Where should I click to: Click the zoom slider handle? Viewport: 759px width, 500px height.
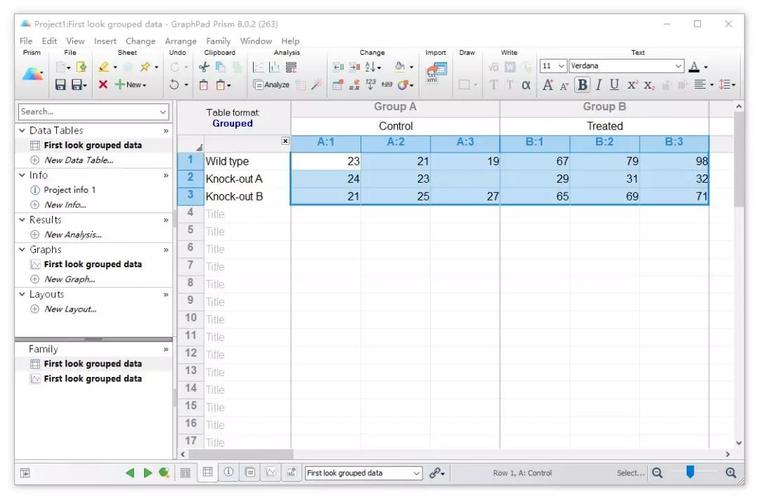690,472
